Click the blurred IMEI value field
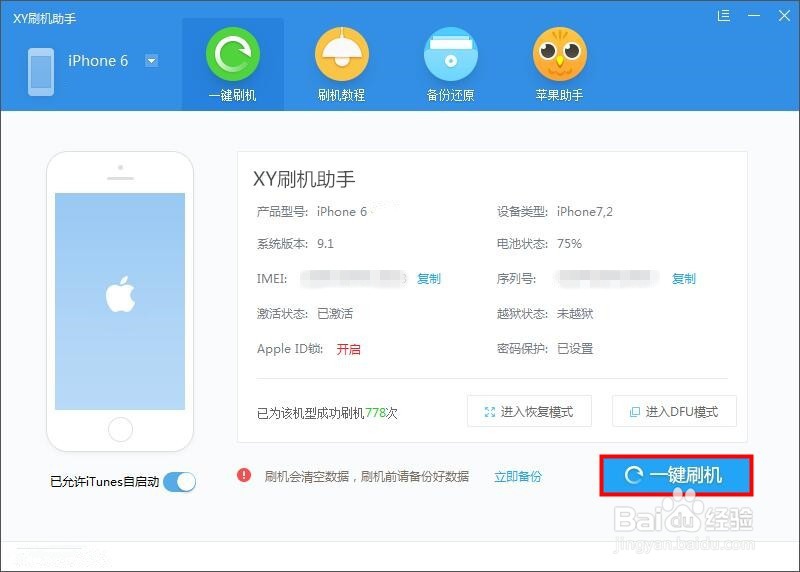 pyautogui.click(x=354, y=278)
